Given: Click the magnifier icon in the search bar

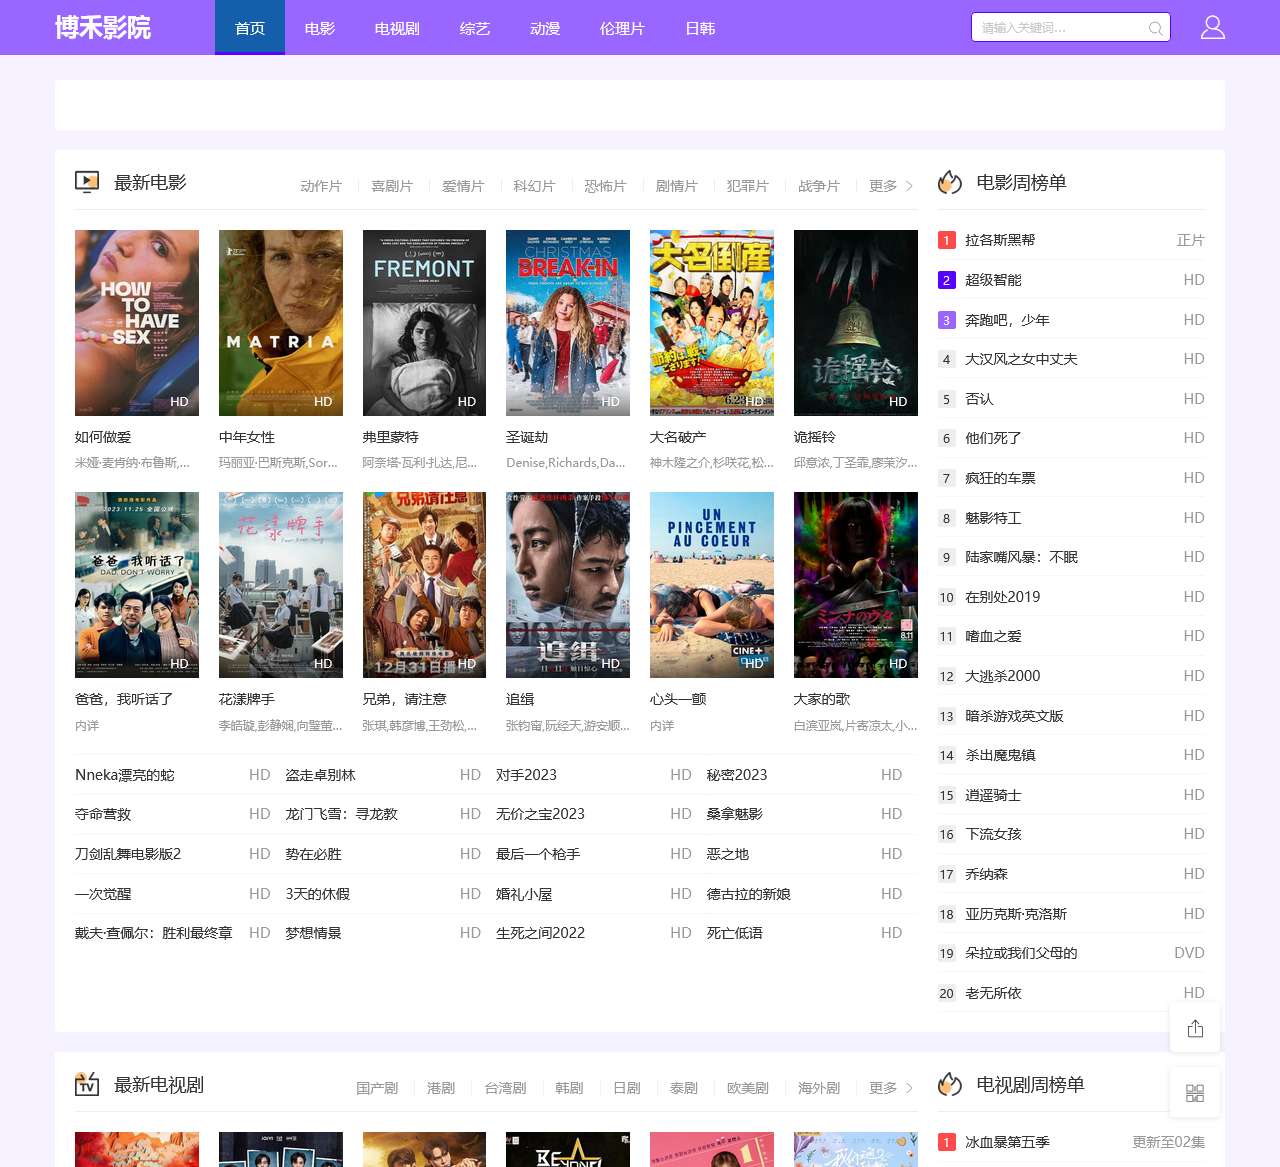Looking at the screenshot, I should pos(1155,27).
